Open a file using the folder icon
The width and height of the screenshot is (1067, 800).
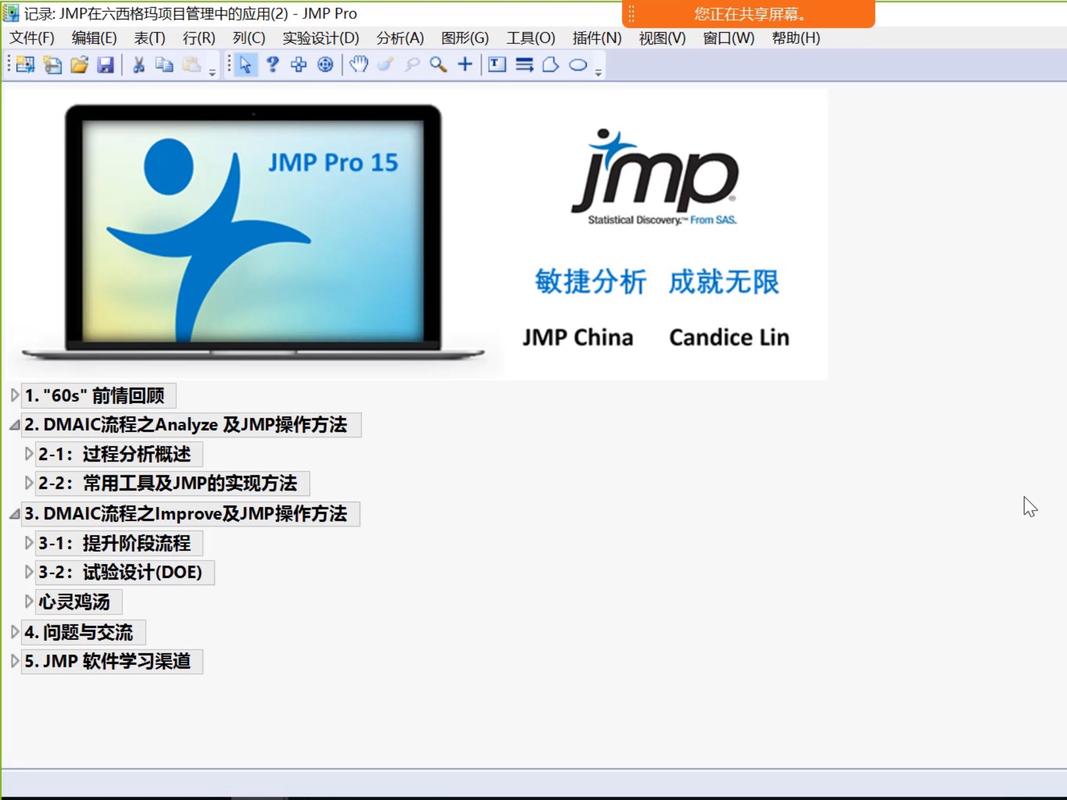(79, 65)
